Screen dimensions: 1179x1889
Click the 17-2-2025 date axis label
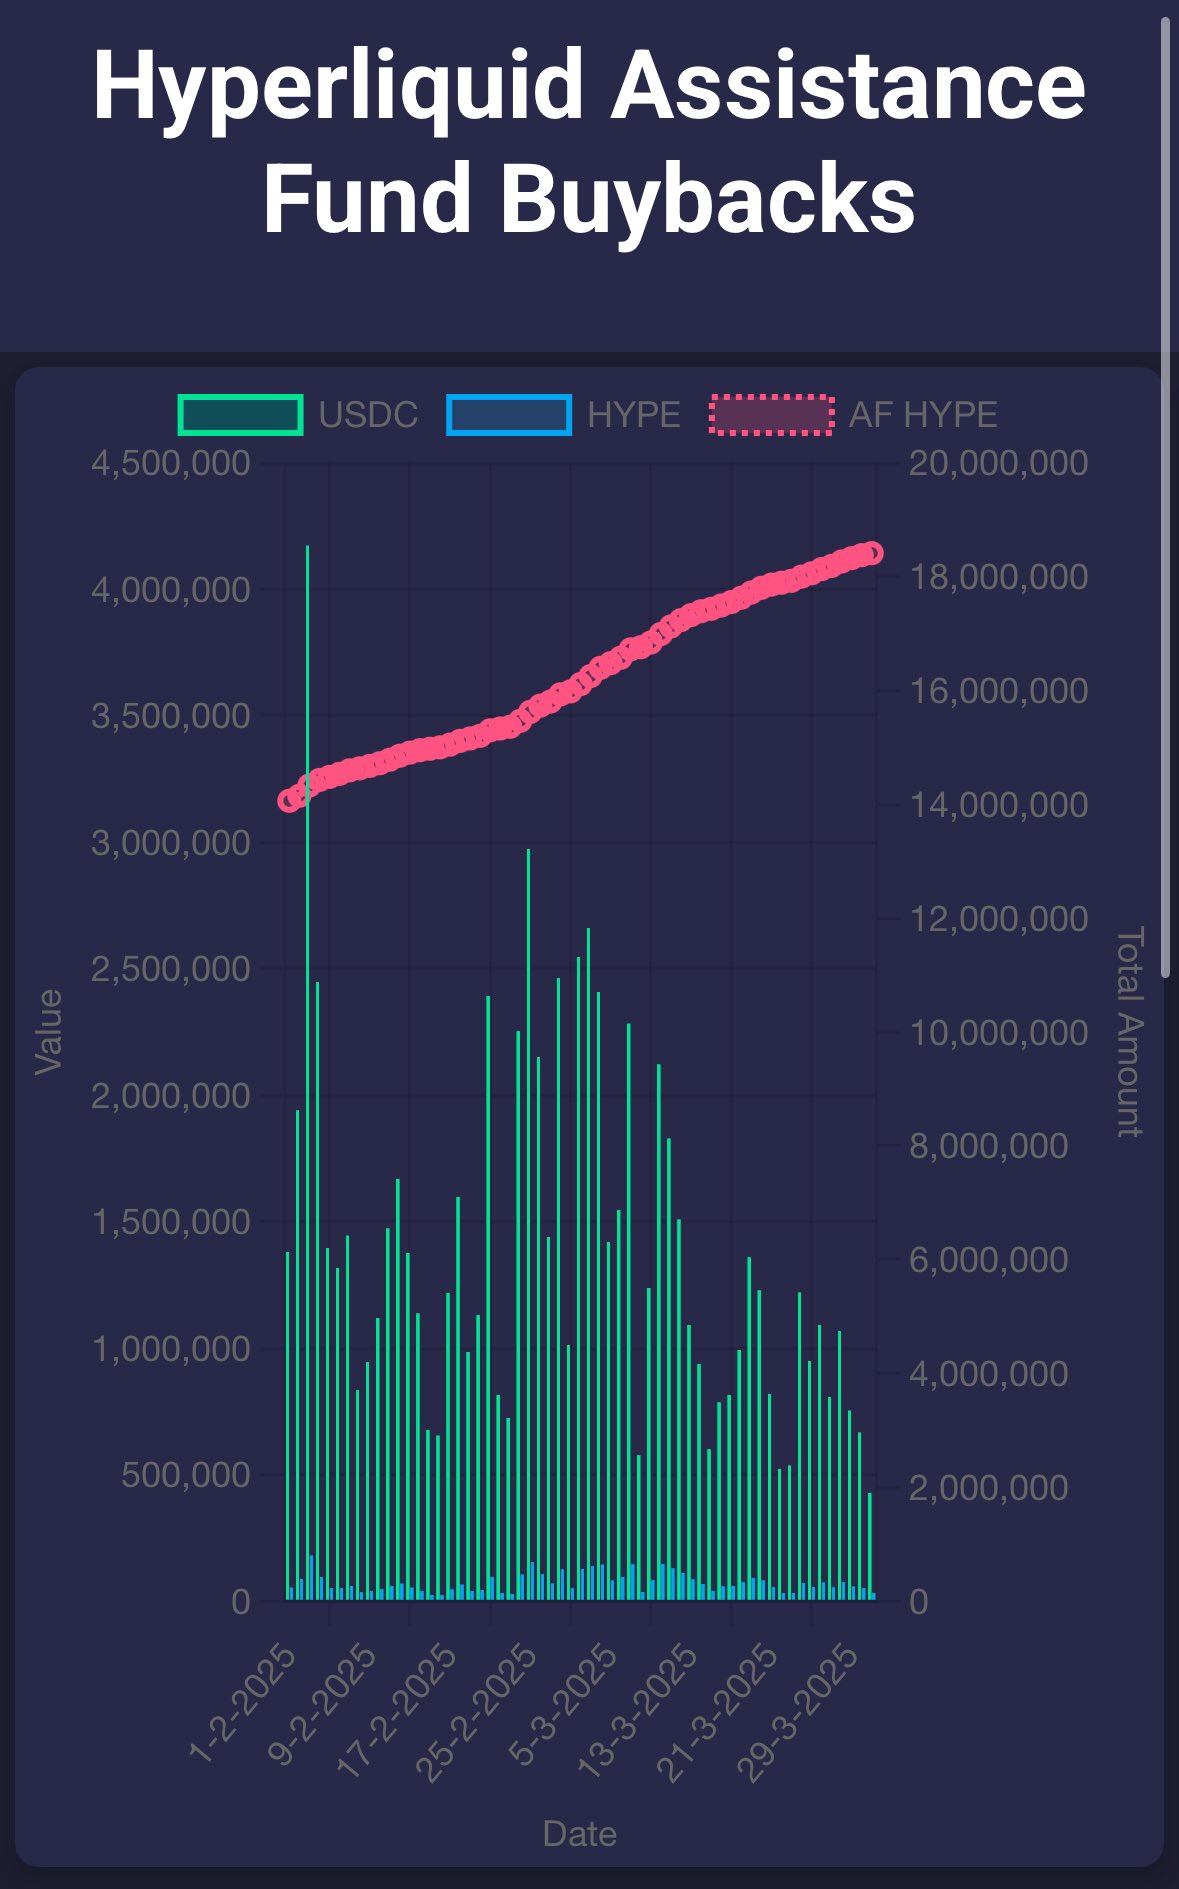(397, 1711)
